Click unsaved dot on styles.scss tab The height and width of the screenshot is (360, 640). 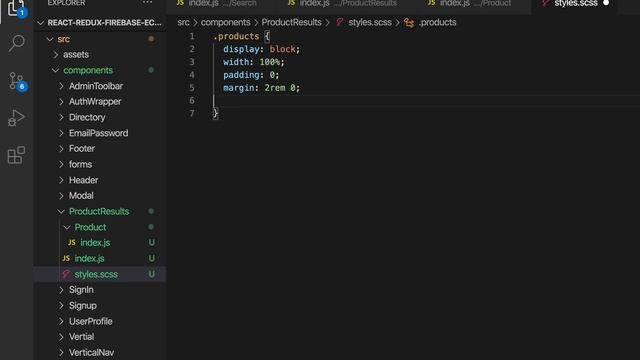point(606,3)
